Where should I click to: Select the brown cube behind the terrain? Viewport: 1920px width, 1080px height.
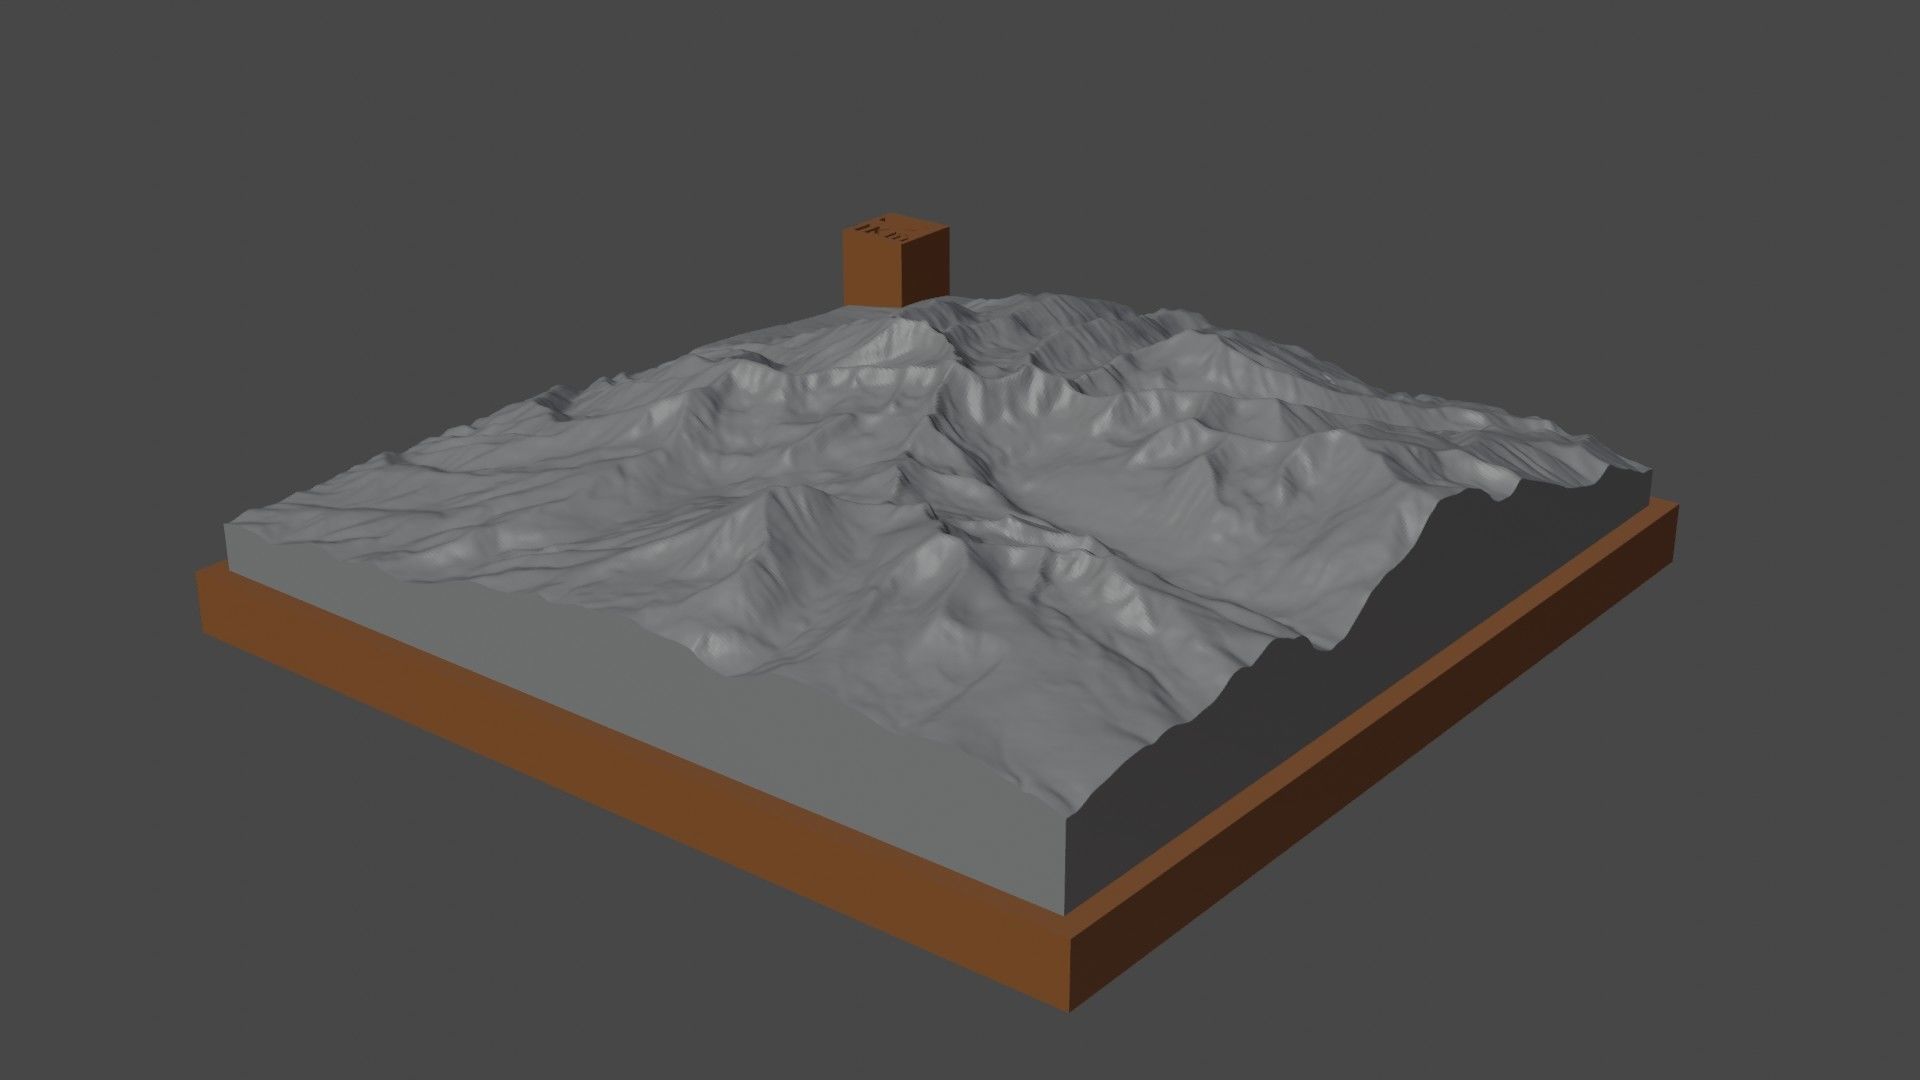point(895,262)
